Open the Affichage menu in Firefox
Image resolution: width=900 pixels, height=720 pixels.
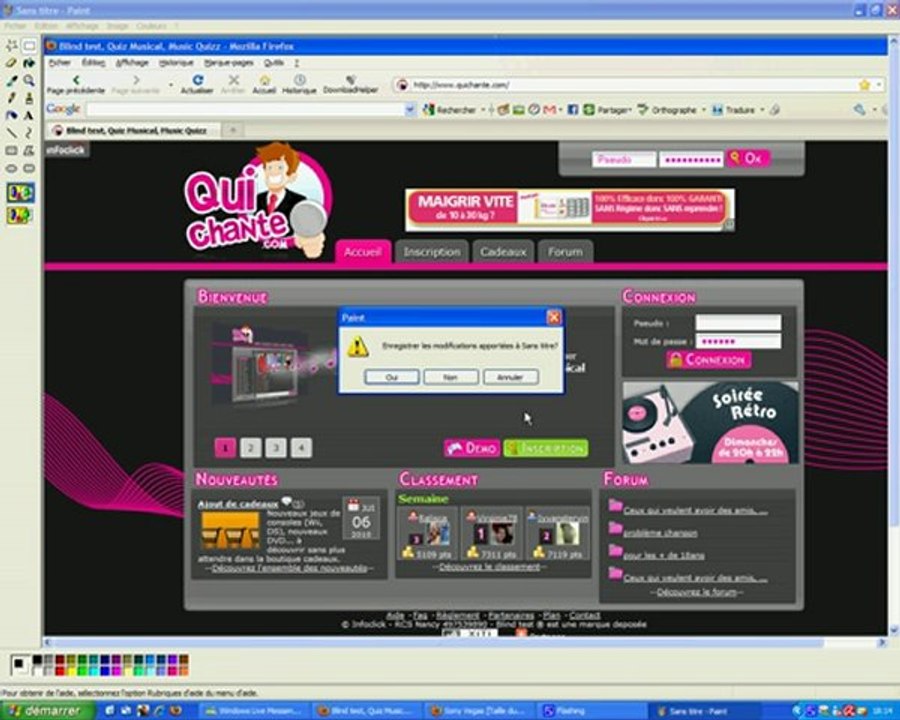click(x=132, y=63)
